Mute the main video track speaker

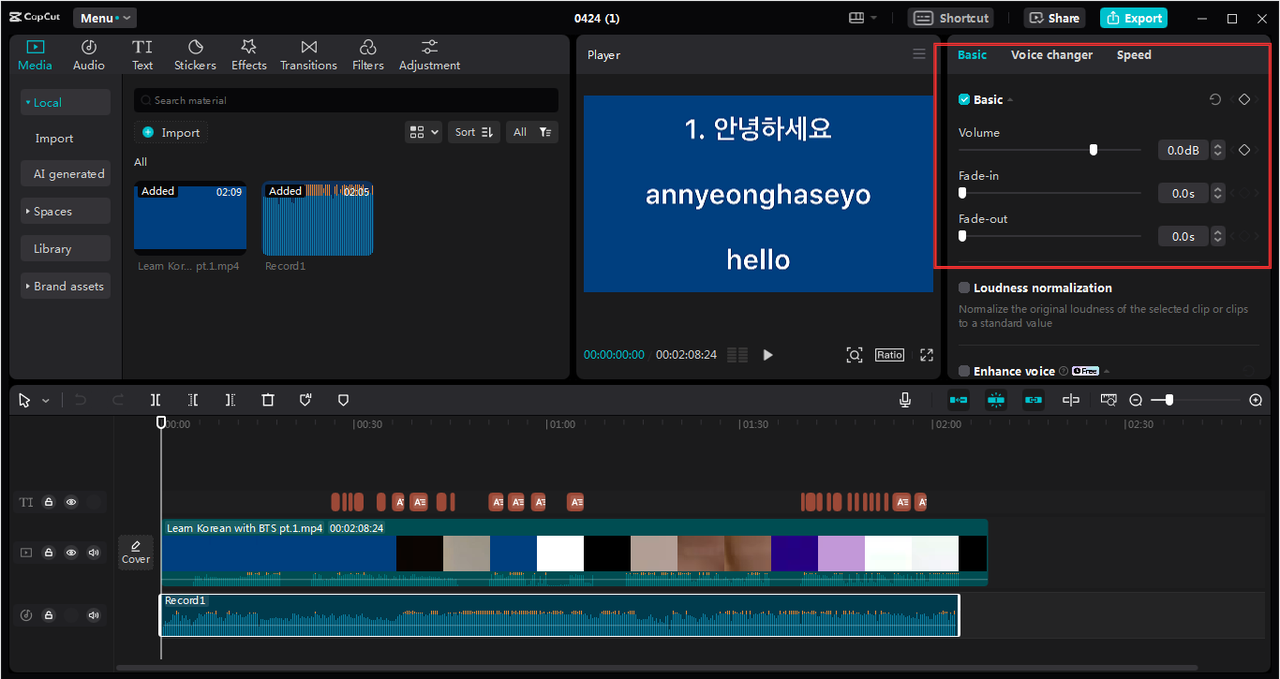[94, 552]
